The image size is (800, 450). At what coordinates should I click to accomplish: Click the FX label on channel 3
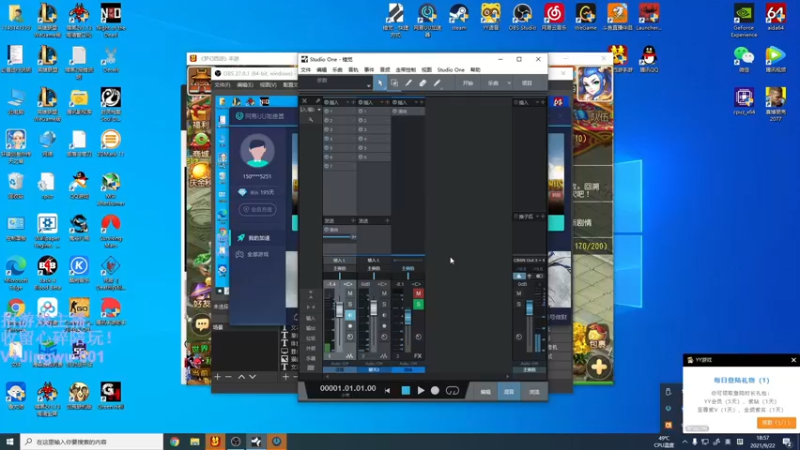point(418,356)
